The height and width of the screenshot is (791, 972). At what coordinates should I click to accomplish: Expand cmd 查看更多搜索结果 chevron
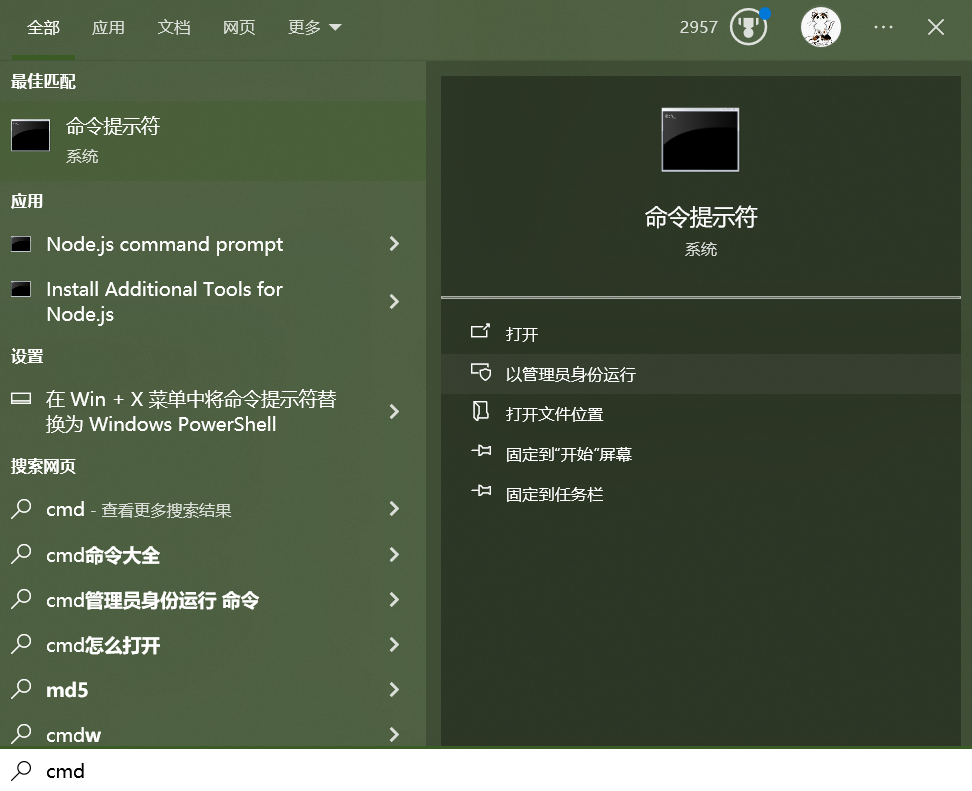click(394, 509)
